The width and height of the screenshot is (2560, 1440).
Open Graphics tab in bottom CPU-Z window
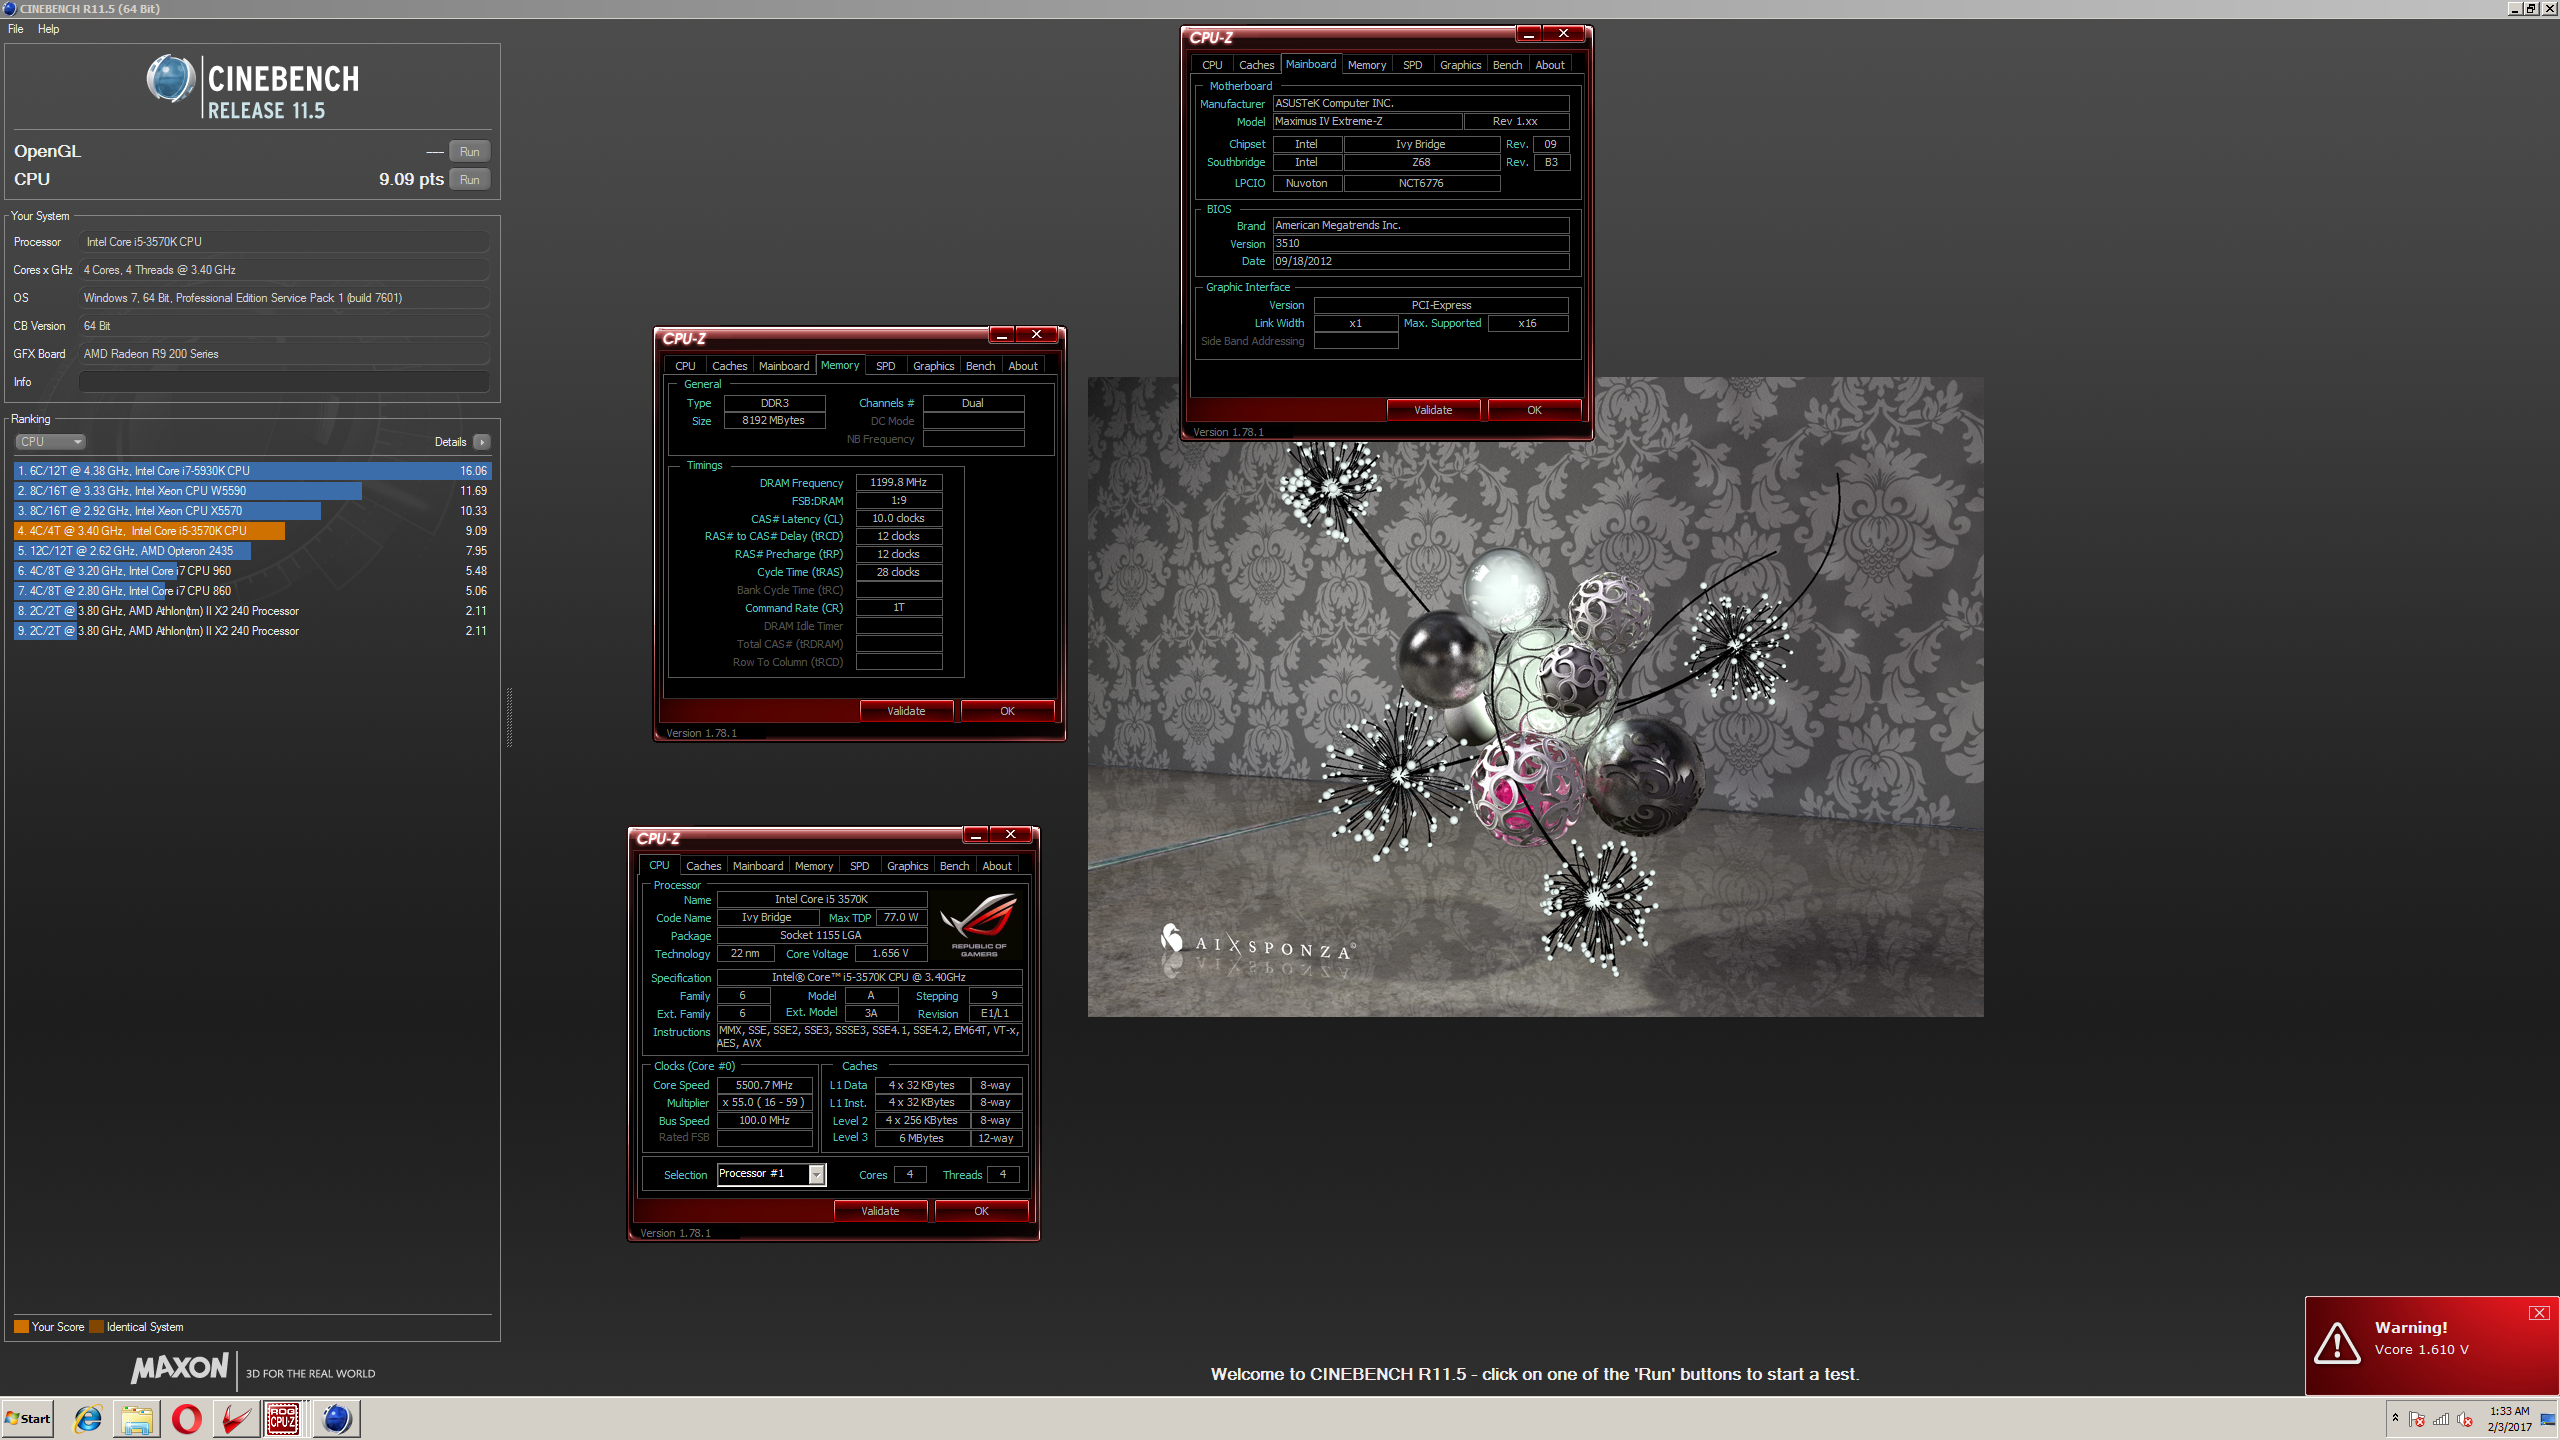click(907, 866)
